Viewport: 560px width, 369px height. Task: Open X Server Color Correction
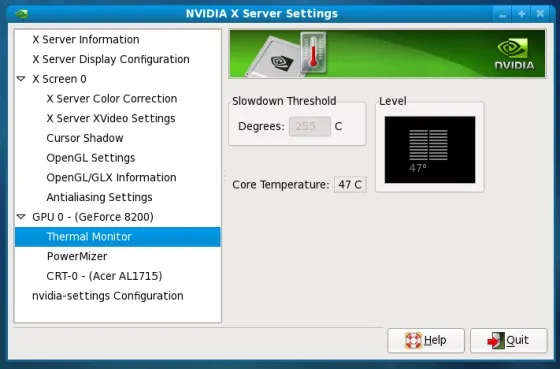click(112, 99)
